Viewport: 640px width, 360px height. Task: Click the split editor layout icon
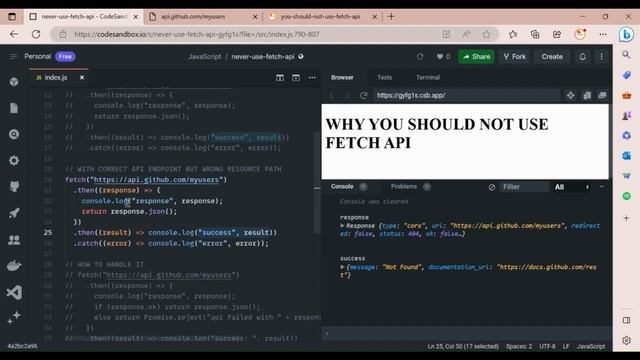coord(280,78)
